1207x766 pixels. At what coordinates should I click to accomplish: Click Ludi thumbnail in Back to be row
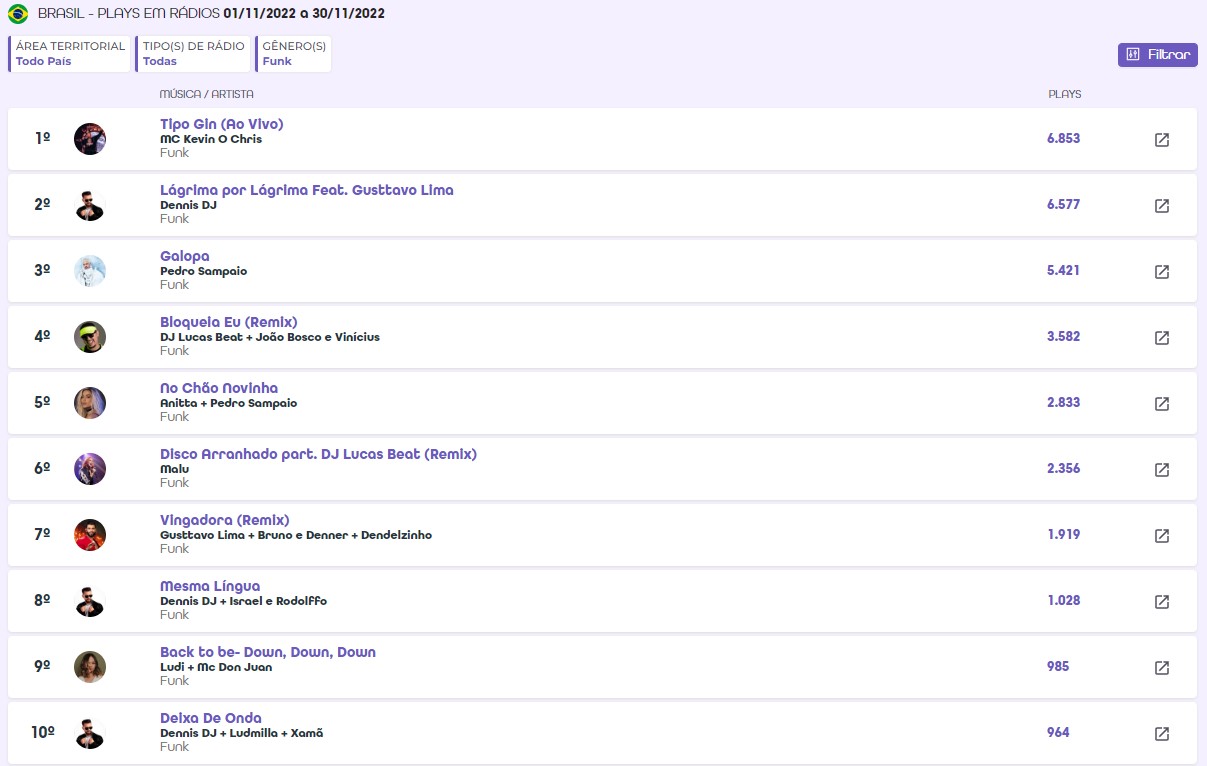pos(90,667)
